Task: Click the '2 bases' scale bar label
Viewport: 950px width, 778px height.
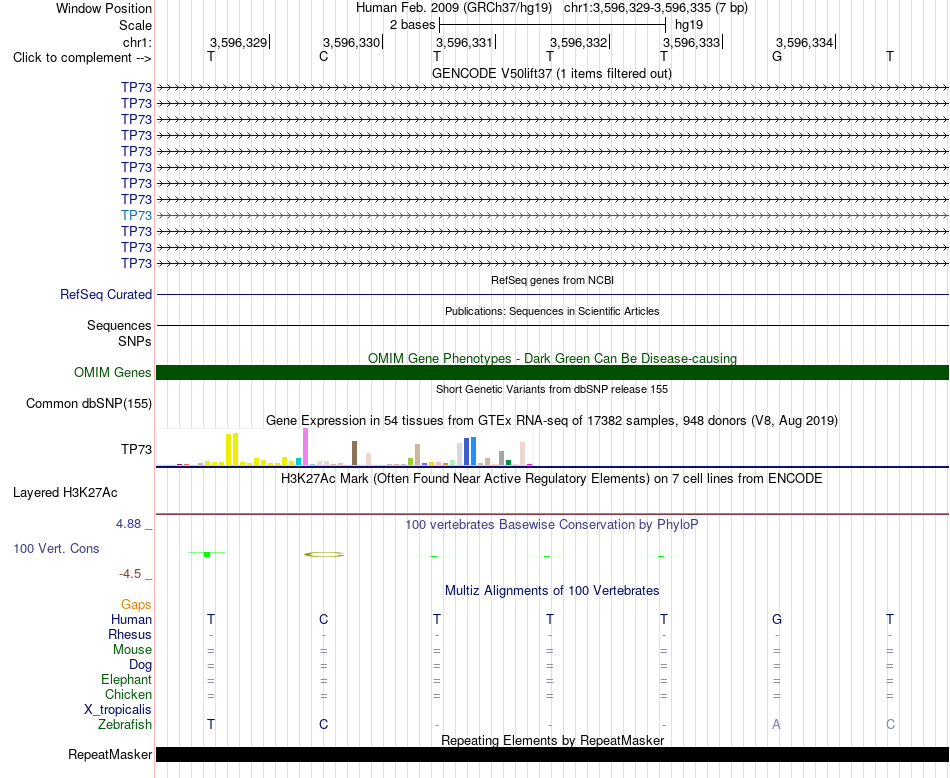Action: (412, 25)
